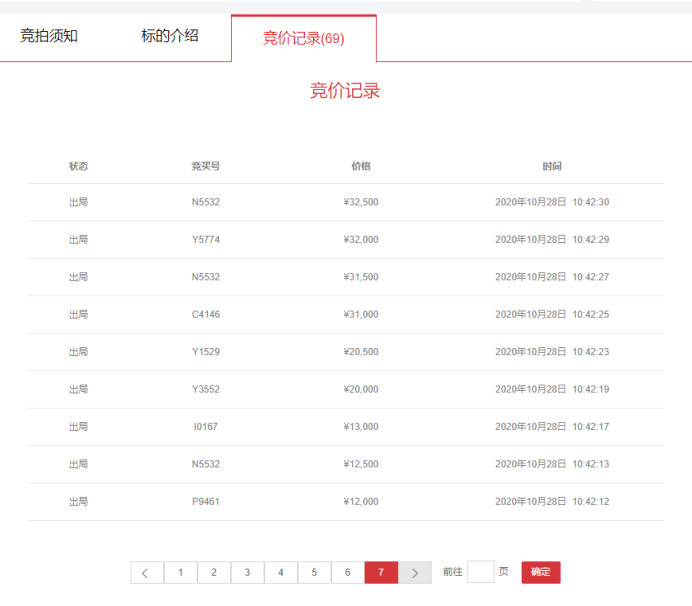Focus the page number input field
The image size is (692, 606).
pyautogui.click(x=480, y=573)
